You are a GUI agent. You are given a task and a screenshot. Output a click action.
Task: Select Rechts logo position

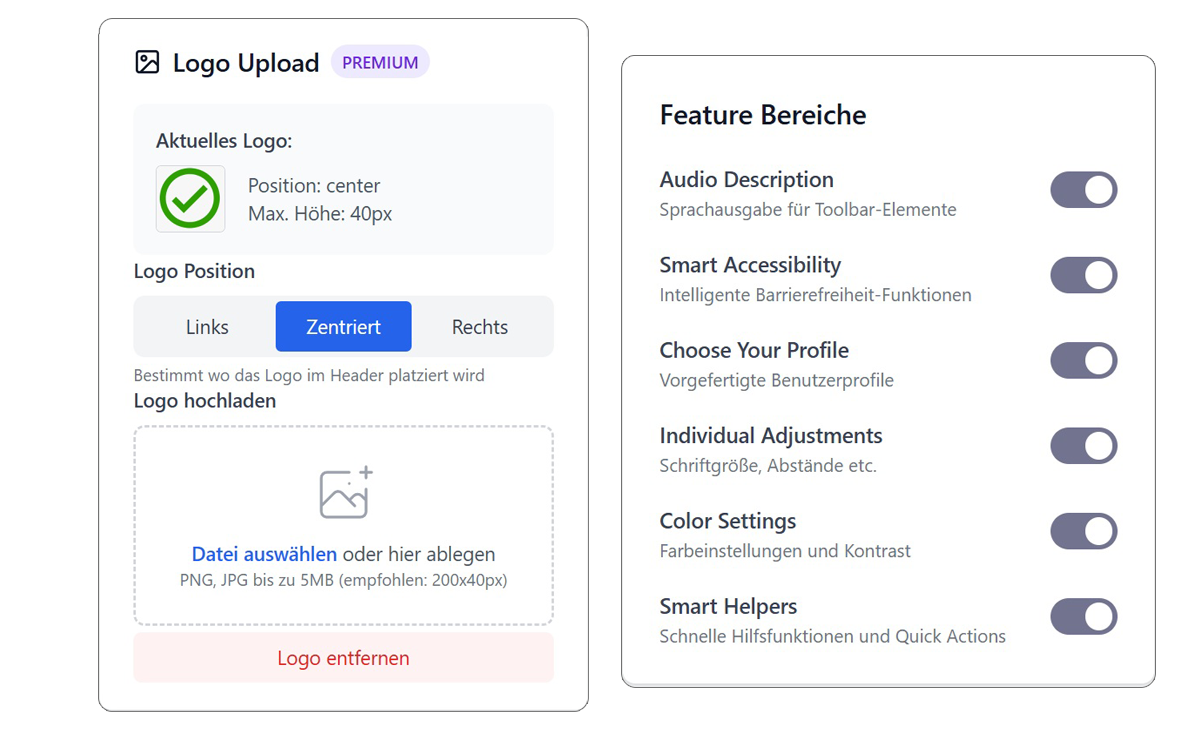[x=480, y=327]
